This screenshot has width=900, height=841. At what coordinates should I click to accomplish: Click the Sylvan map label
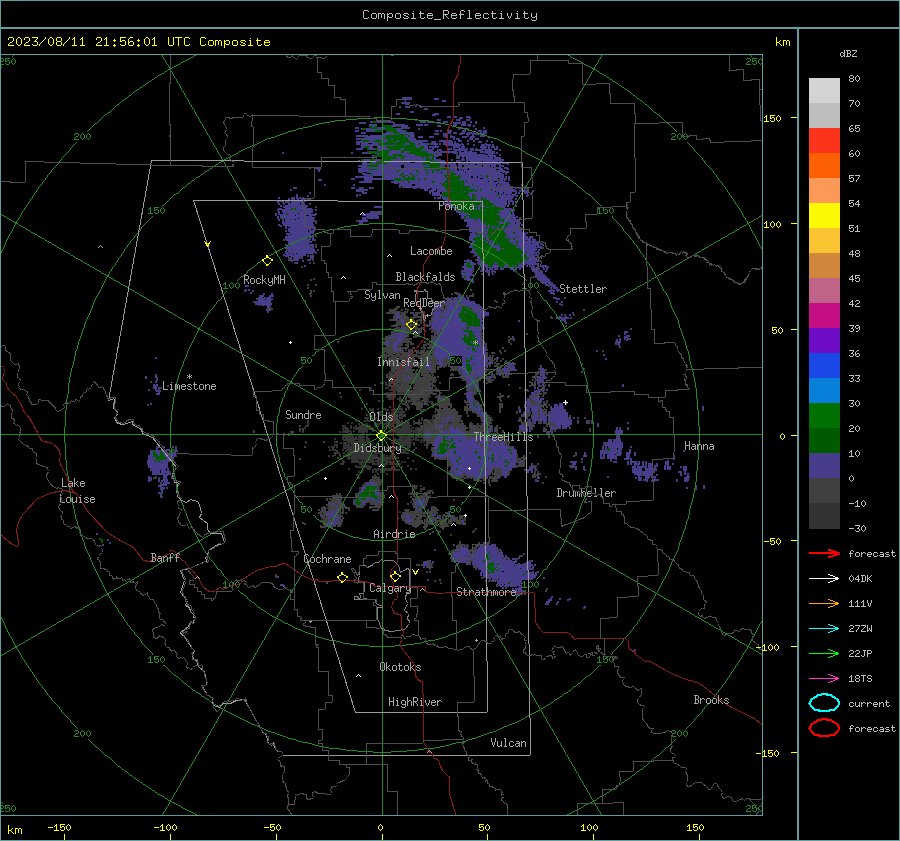[x=382, y=295]
